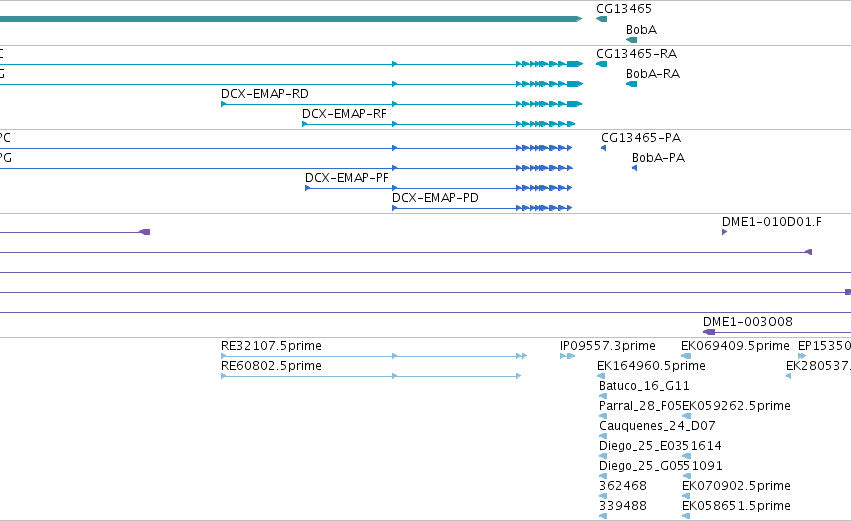Click the CG13465-PA protein label

point(640,138)
